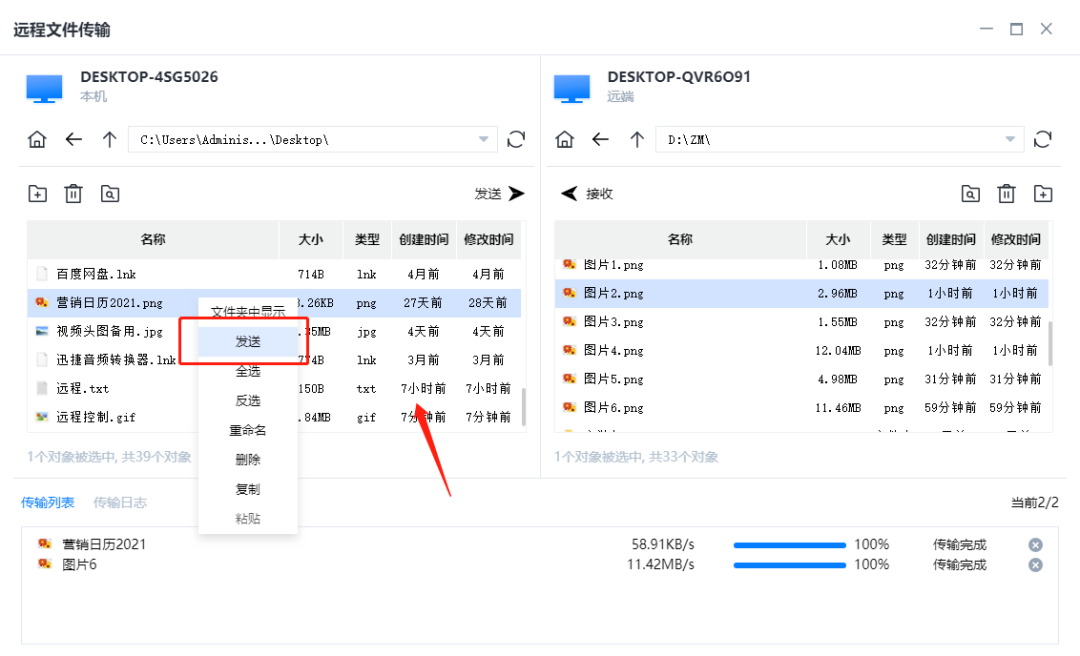Image resolution: width=1080 pixels, height=656 pixels.
Task: Go to home folder on local panel
Action: click(37, 140)
